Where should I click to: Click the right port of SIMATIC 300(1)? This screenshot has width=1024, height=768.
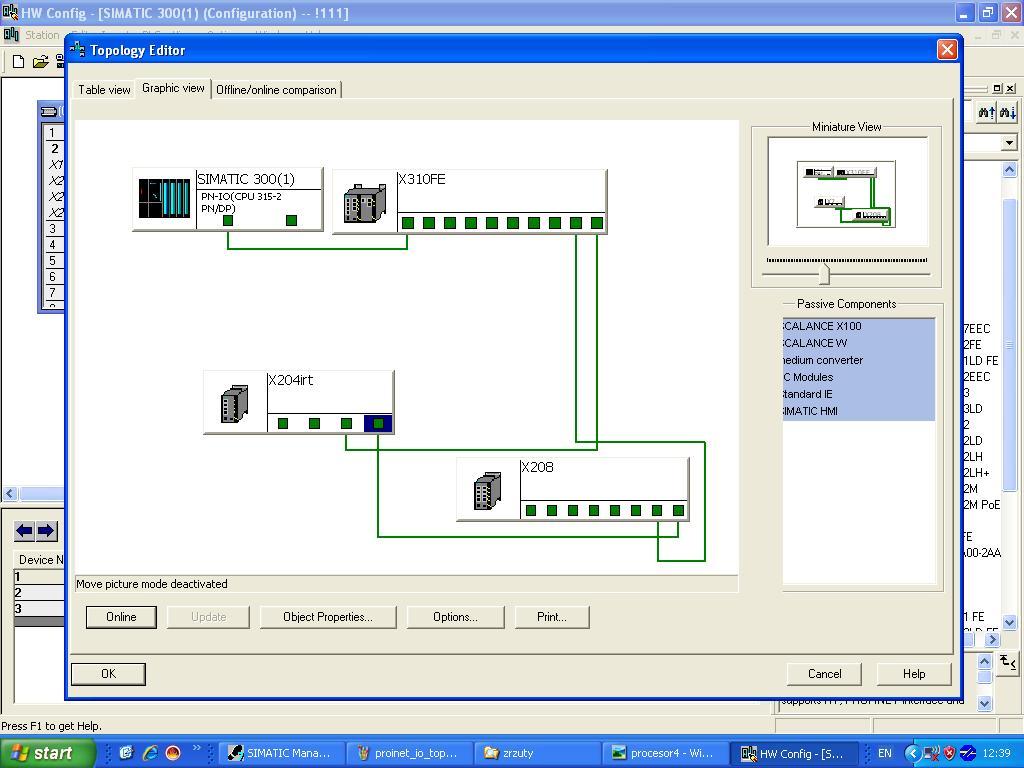tap(291, 221)
